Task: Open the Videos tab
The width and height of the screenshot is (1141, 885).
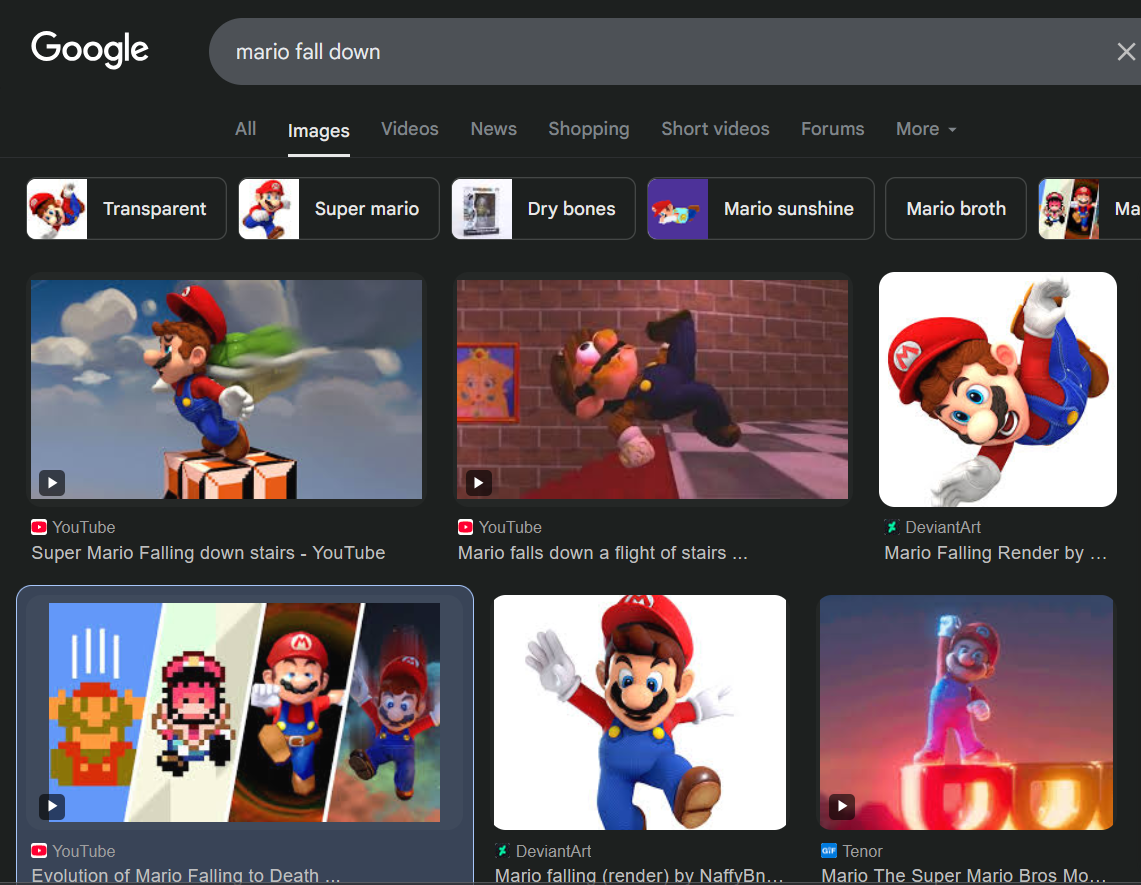Action: [410, 129]
